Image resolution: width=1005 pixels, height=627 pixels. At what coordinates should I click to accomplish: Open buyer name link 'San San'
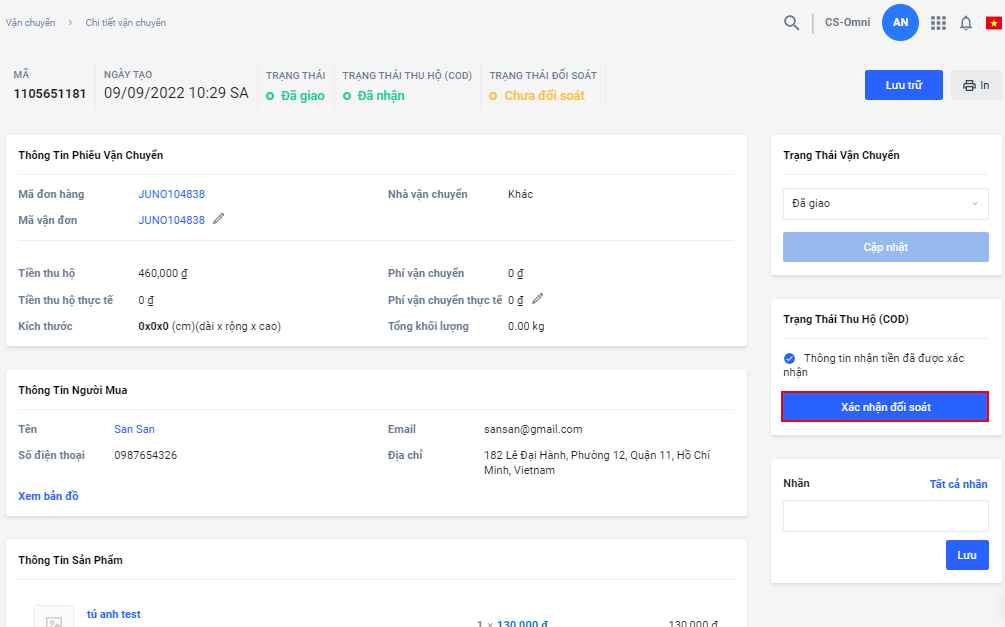[134, 429]
